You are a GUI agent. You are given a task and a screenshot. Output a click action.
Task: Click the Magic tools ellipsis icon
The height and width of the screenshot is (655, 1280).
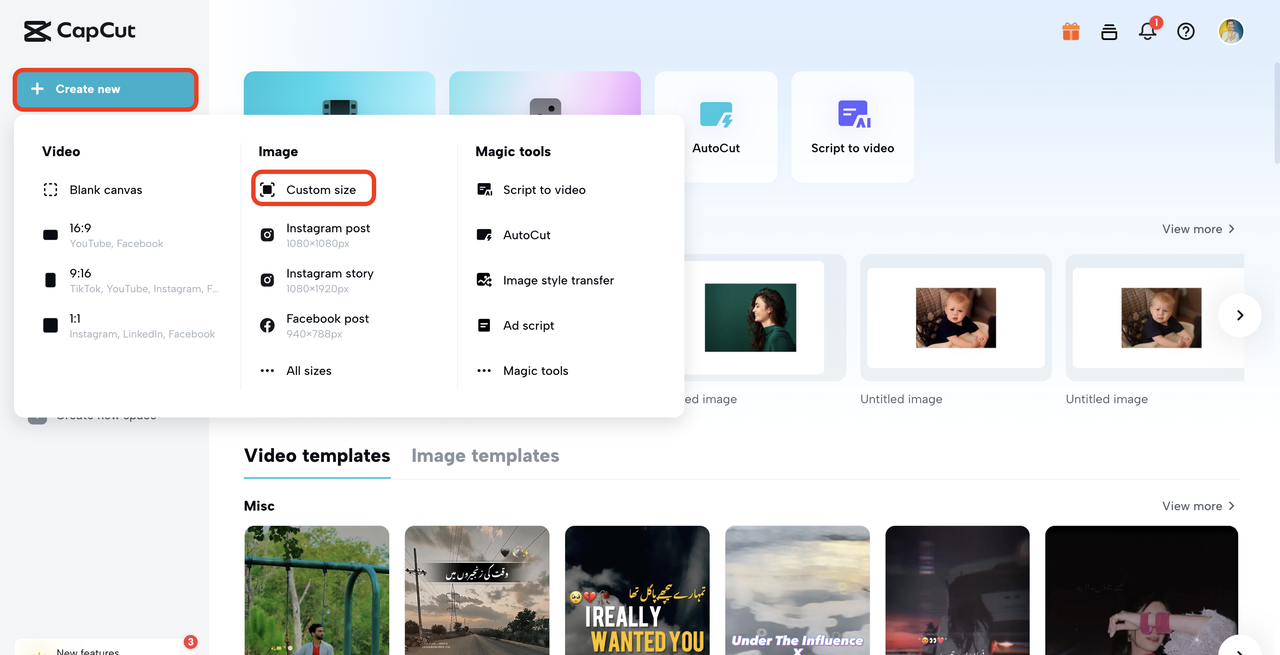click(x=484, y=371)
